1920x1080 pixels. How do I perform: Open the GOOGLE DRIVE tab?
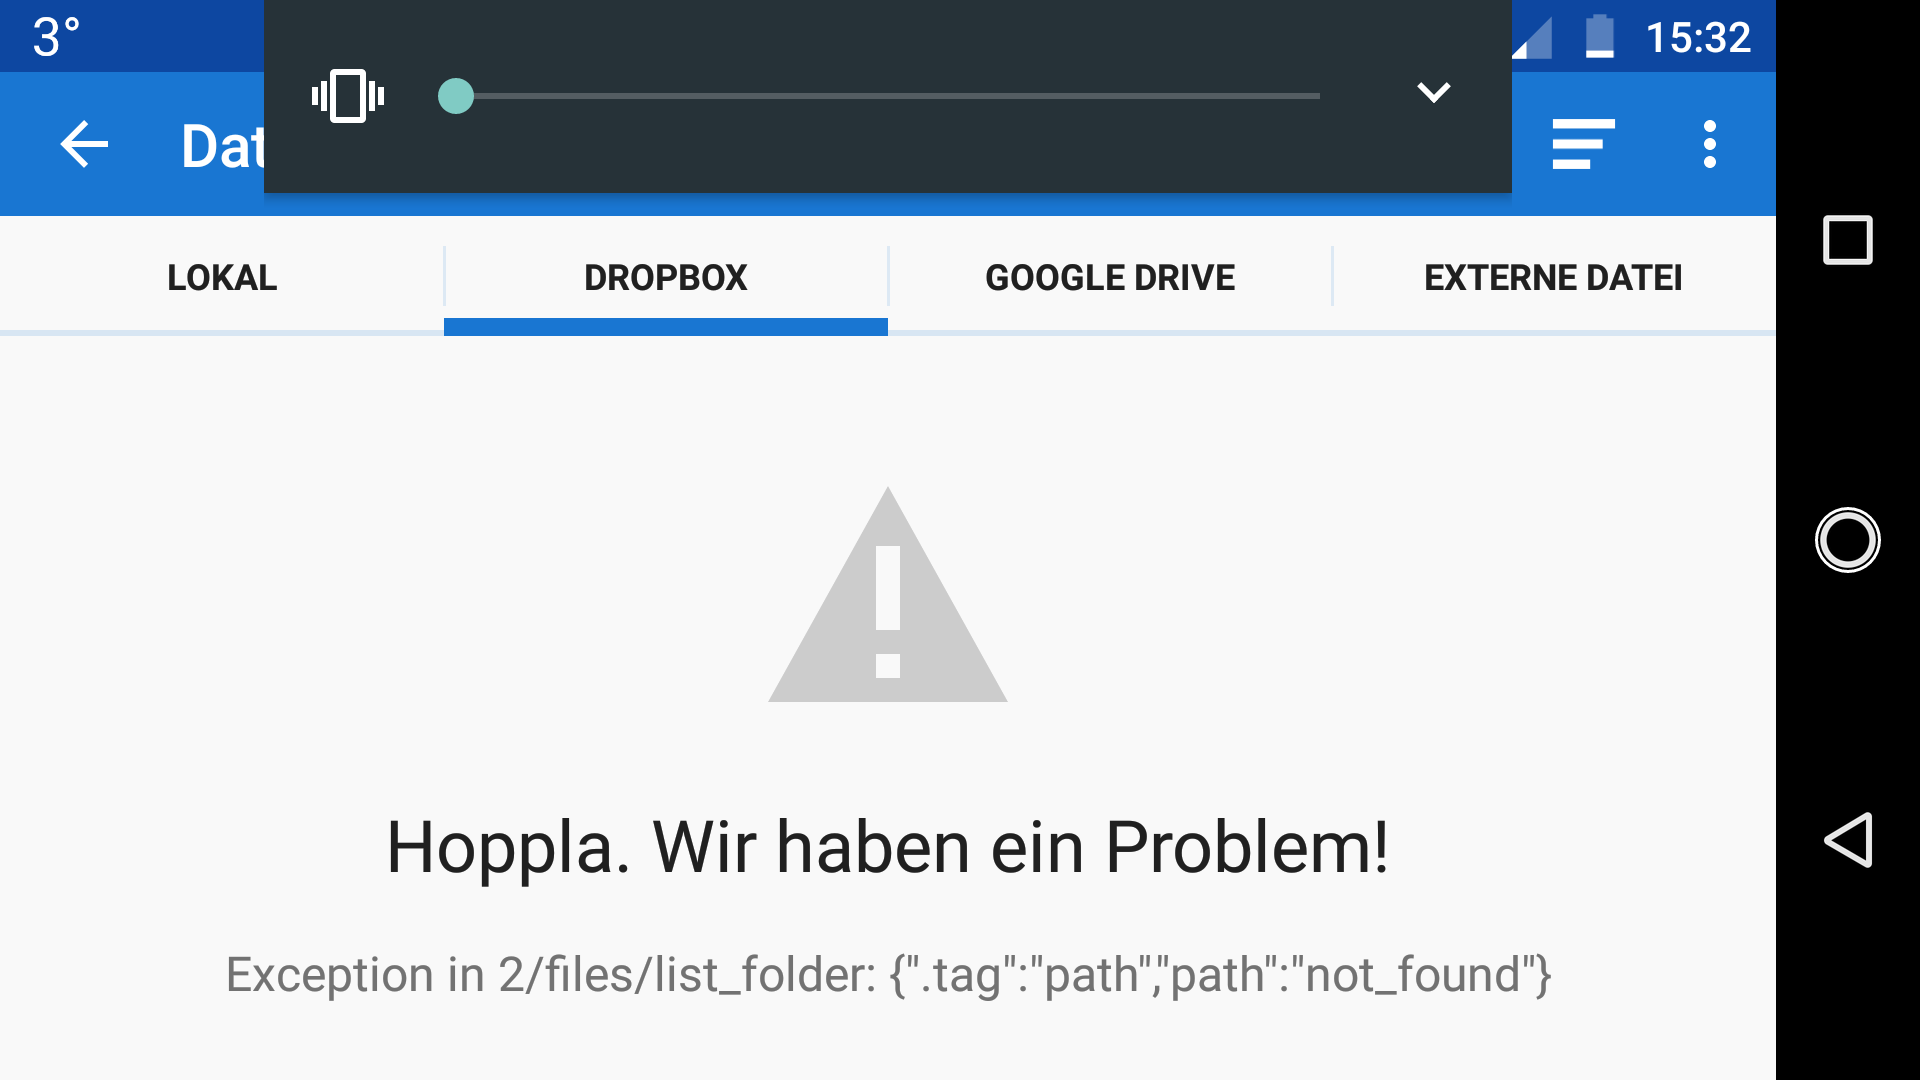coord(1110,277)
